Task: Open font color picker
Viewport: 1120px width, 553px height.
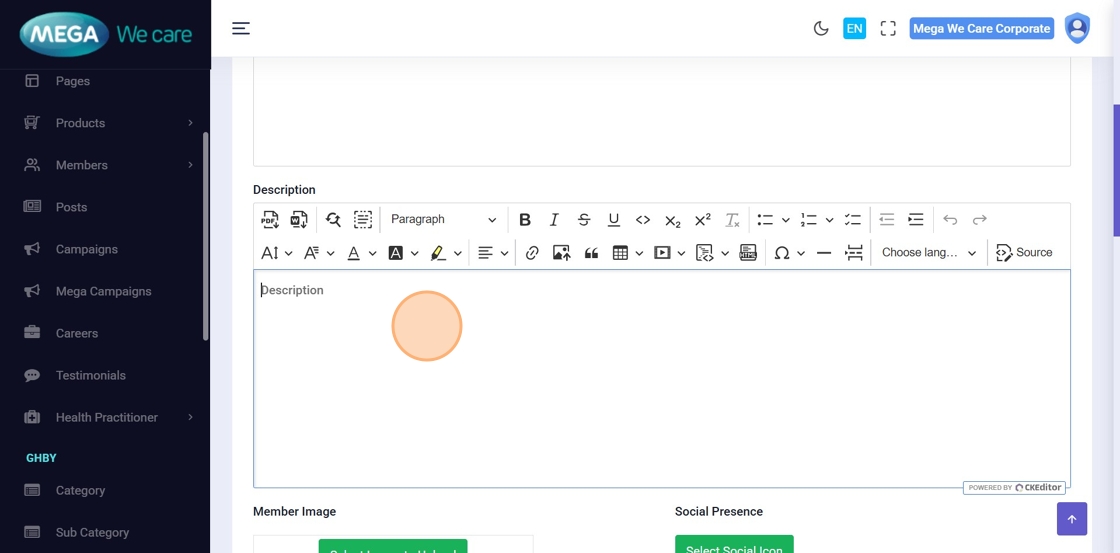Action: point(354,253)
